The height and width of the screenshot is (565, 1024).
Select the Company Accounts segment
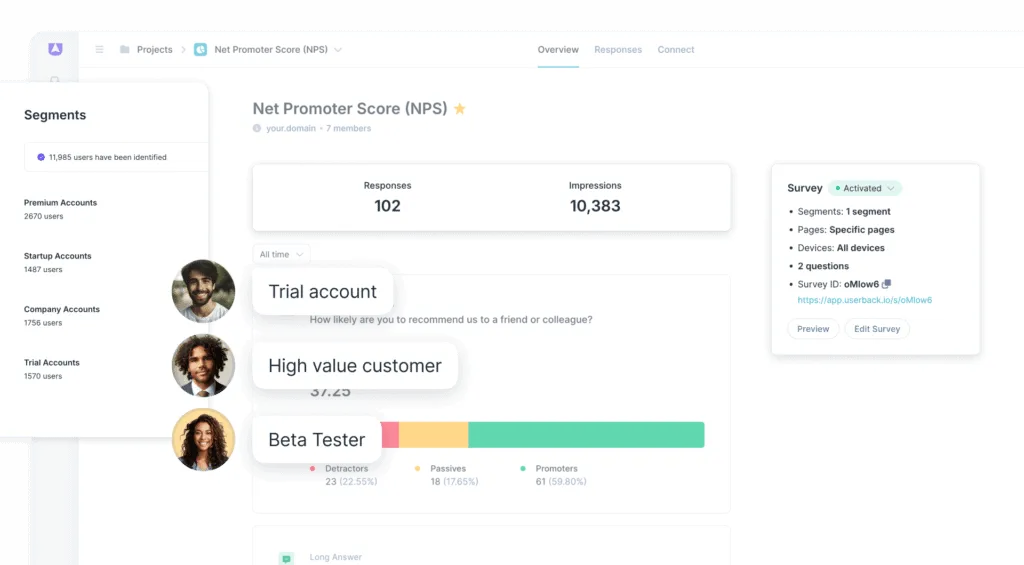point(61,315)
